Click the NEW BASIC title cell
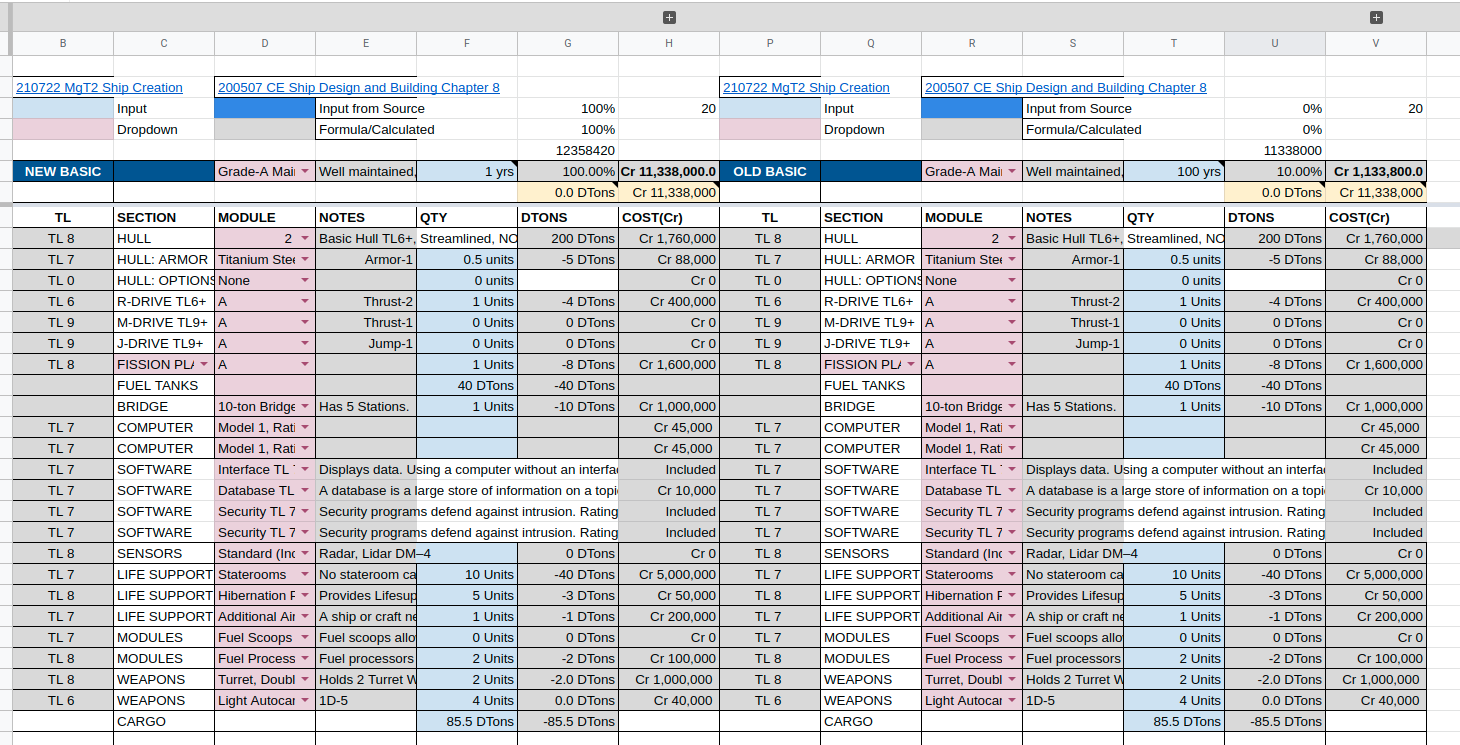Image resolution: width=1460 pixels, height=745 pixels. [x=63, y=172]
